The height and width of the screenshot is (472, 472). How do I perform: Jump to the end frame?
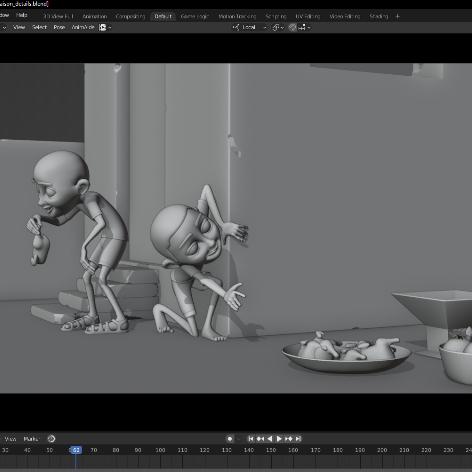click(x=298, y=439)
